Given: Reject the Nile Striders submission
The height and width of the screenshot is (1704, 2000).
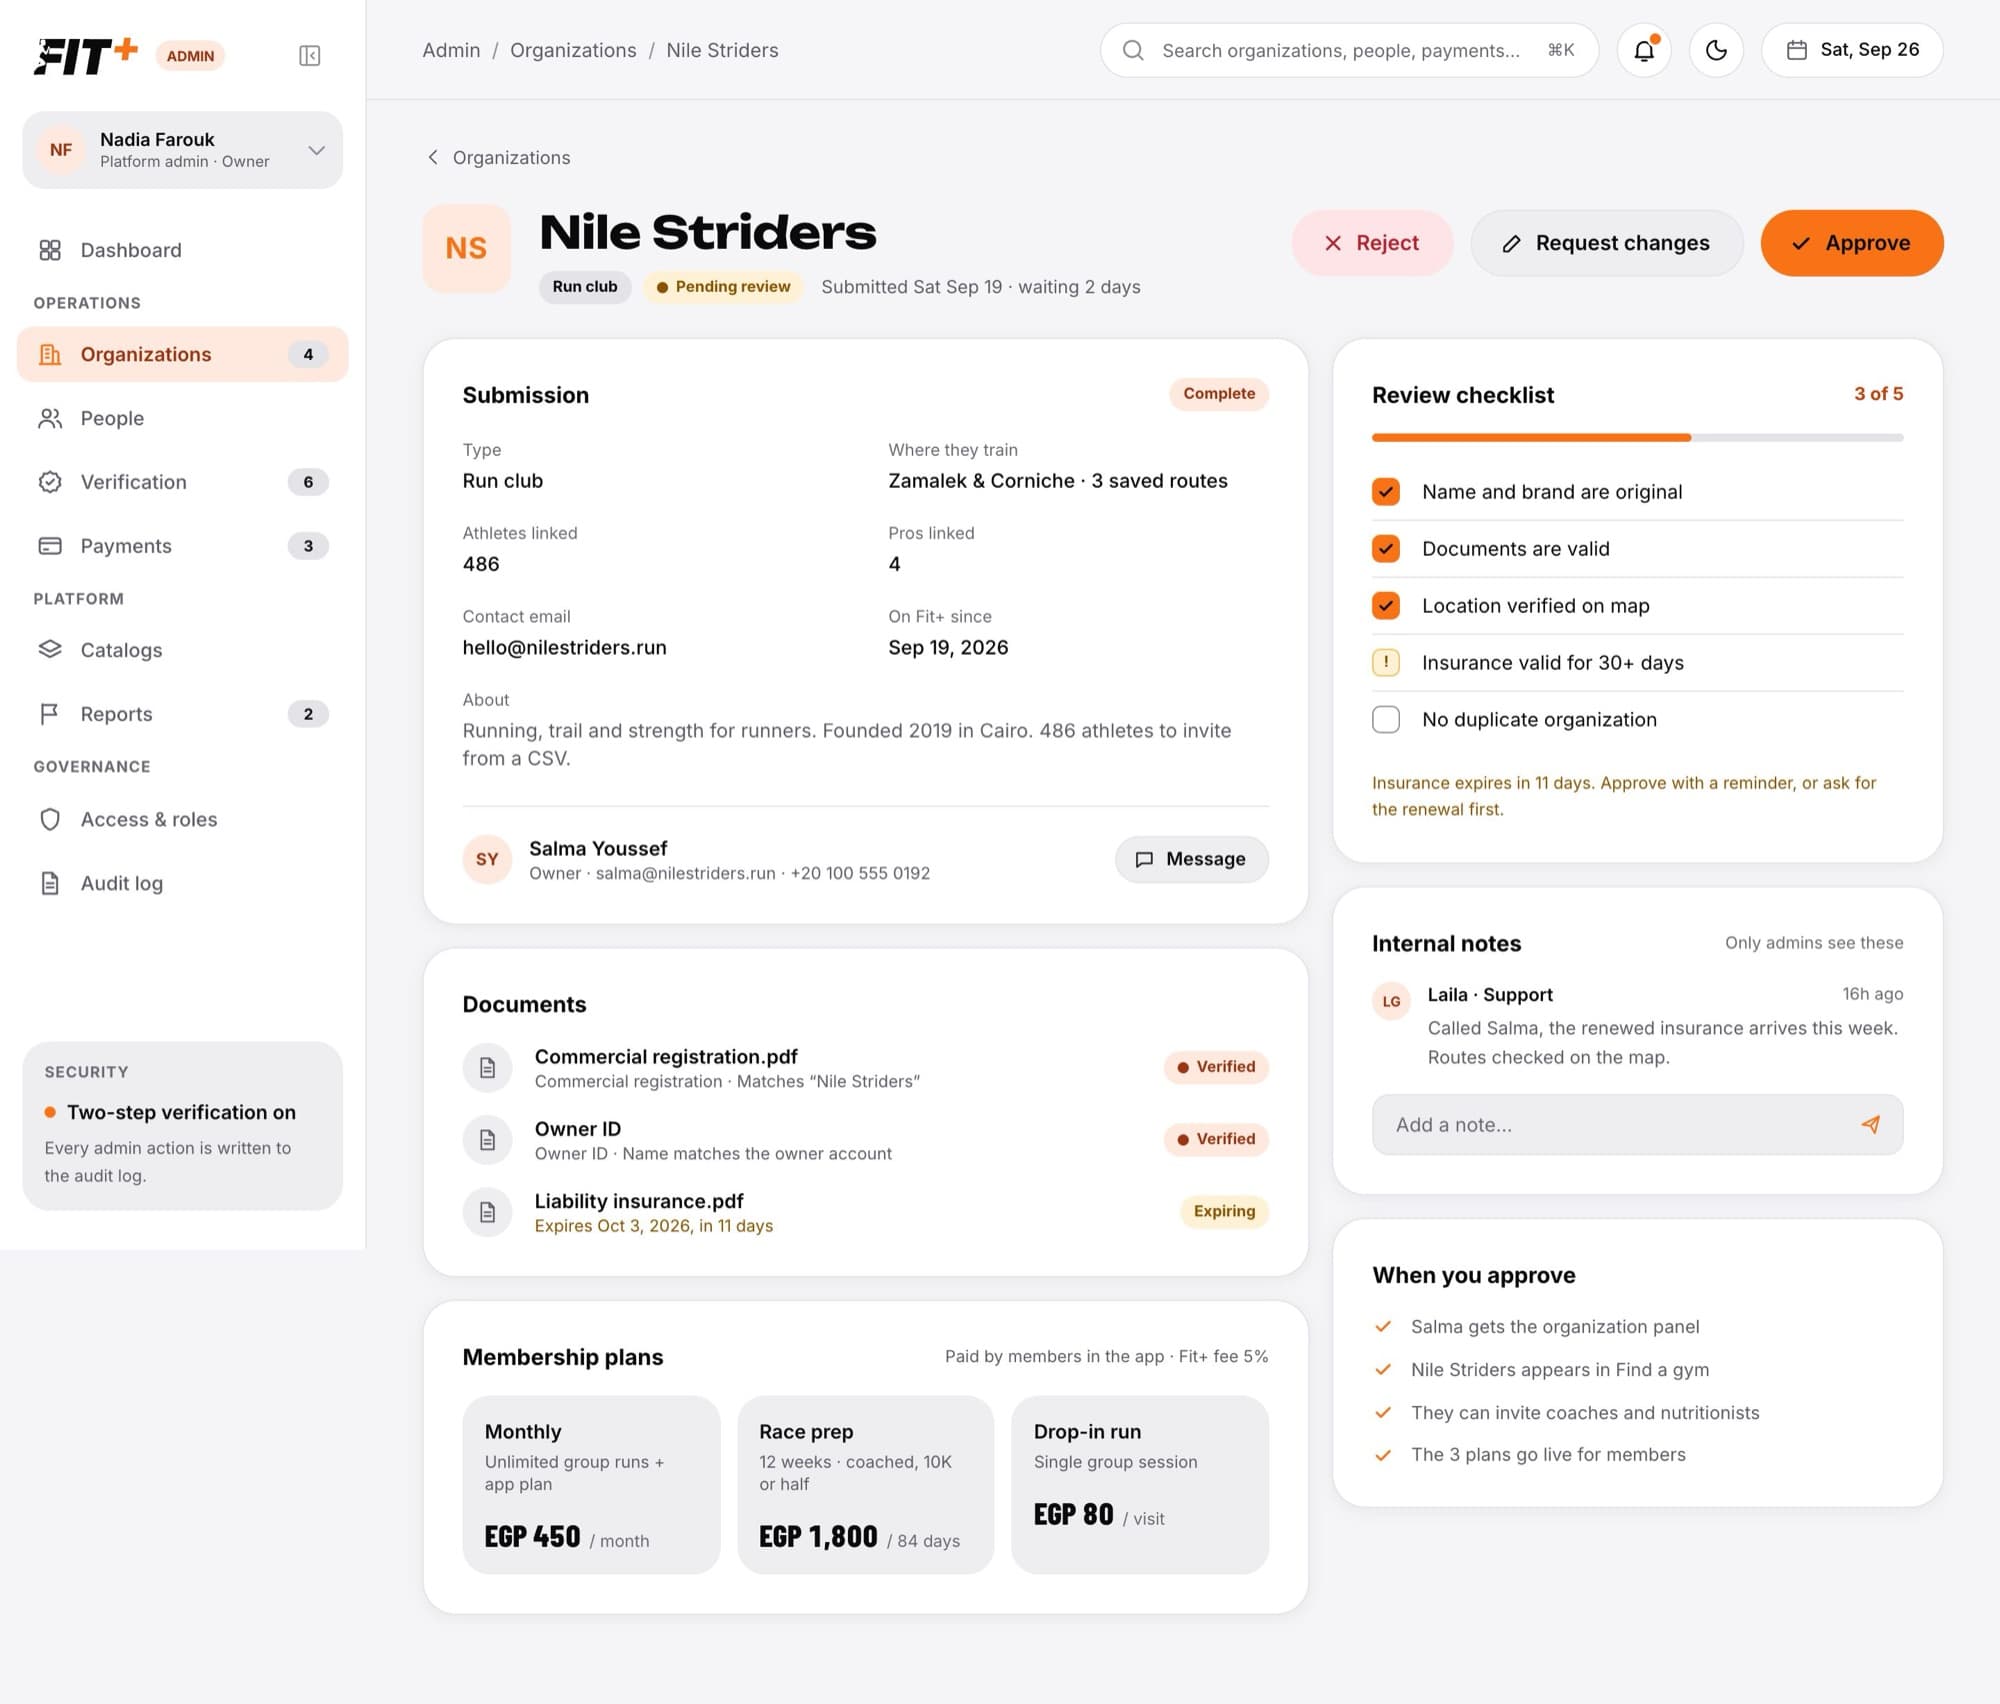Looking at the screenshot, I should [x=1372, y=243].
